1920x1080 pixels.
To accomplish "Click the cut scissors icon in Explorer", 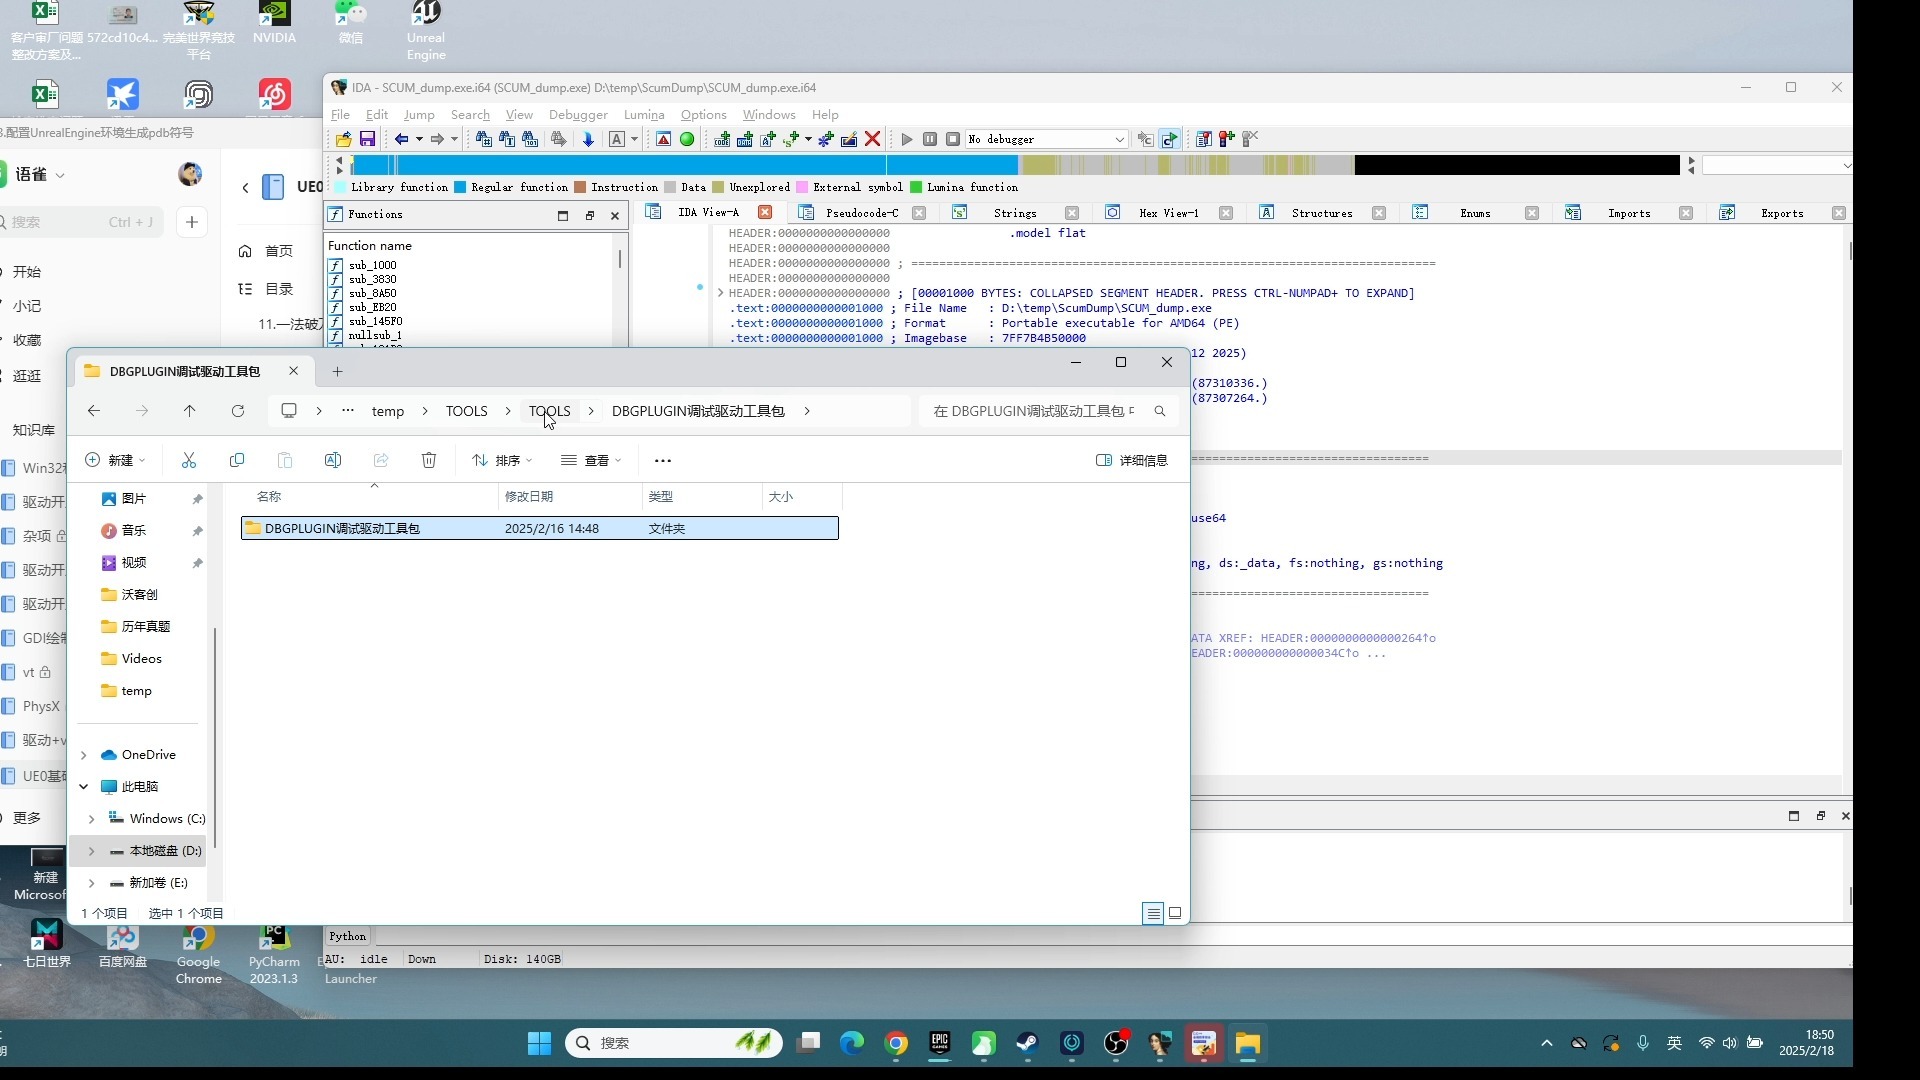I will coord(189,460).
